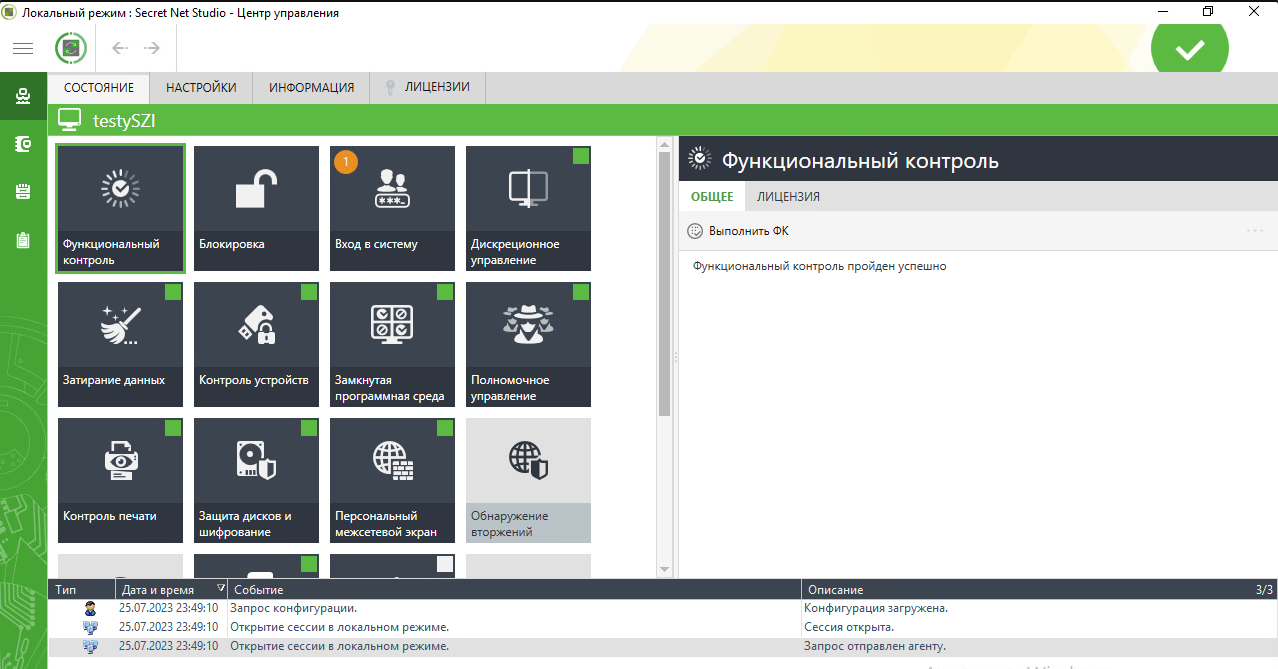Toggle green square on Замкнутая программная среда tile

445,292
